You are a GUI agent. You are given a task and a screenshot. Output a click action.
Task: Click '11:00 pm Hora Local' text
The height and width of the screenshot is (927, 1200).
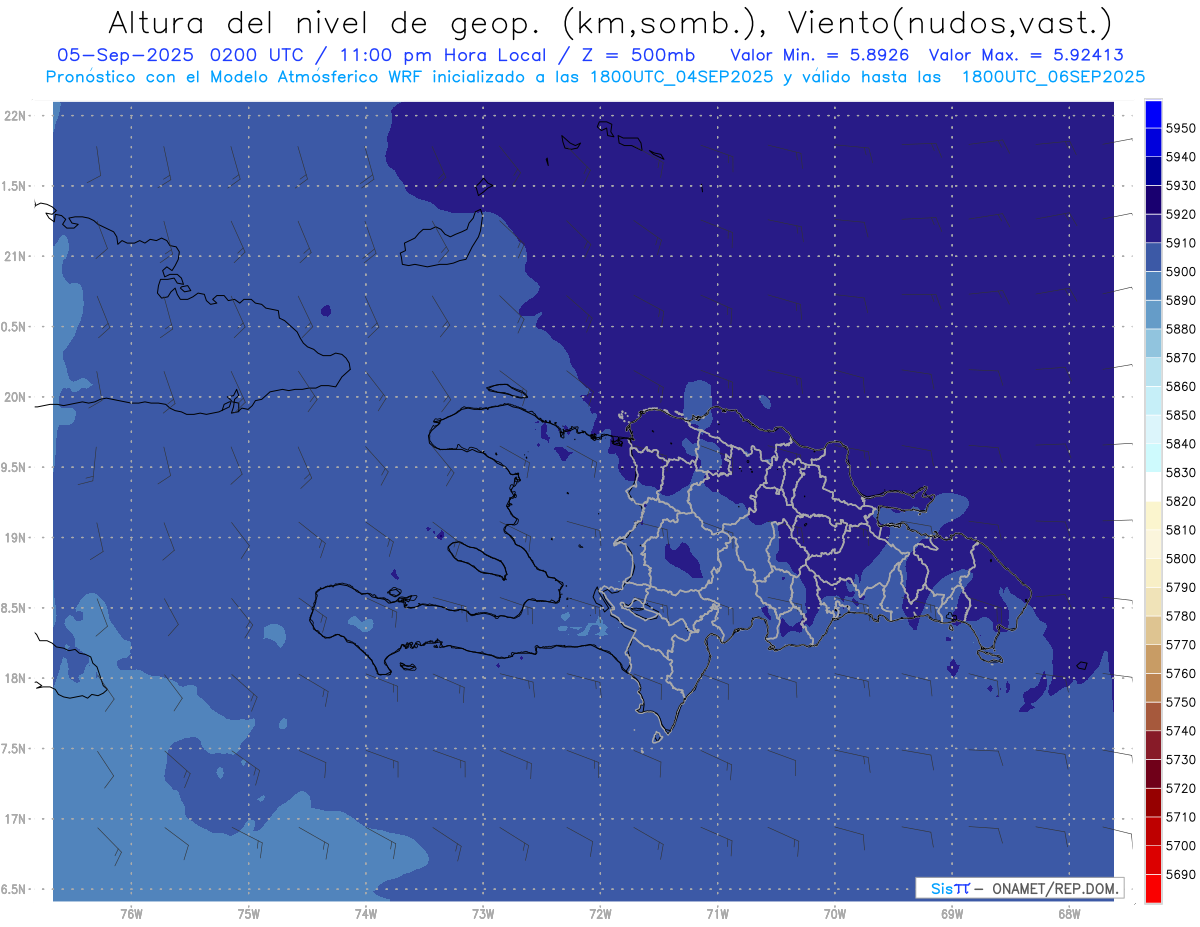[x=445, y=55]
